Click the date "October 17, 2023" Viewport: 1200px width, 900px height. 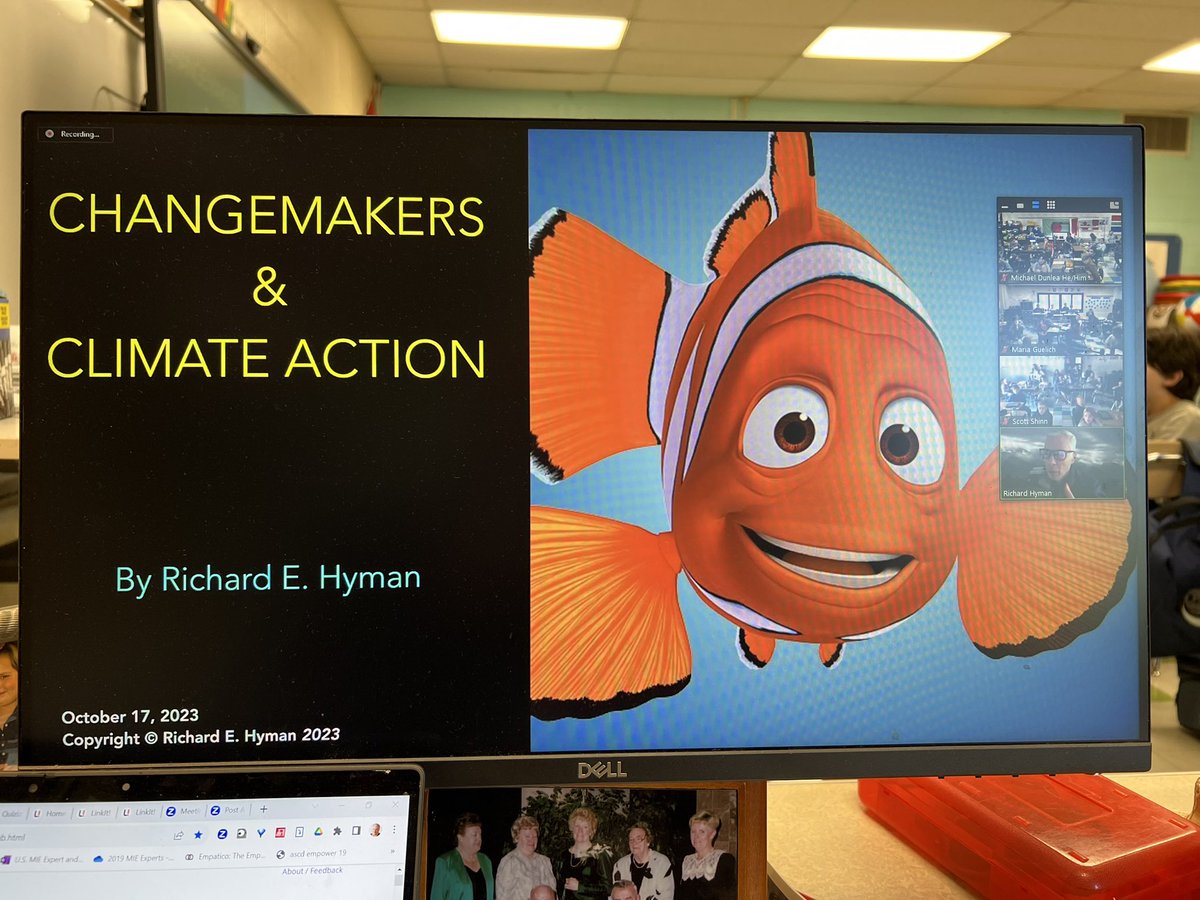coord(130,716)
